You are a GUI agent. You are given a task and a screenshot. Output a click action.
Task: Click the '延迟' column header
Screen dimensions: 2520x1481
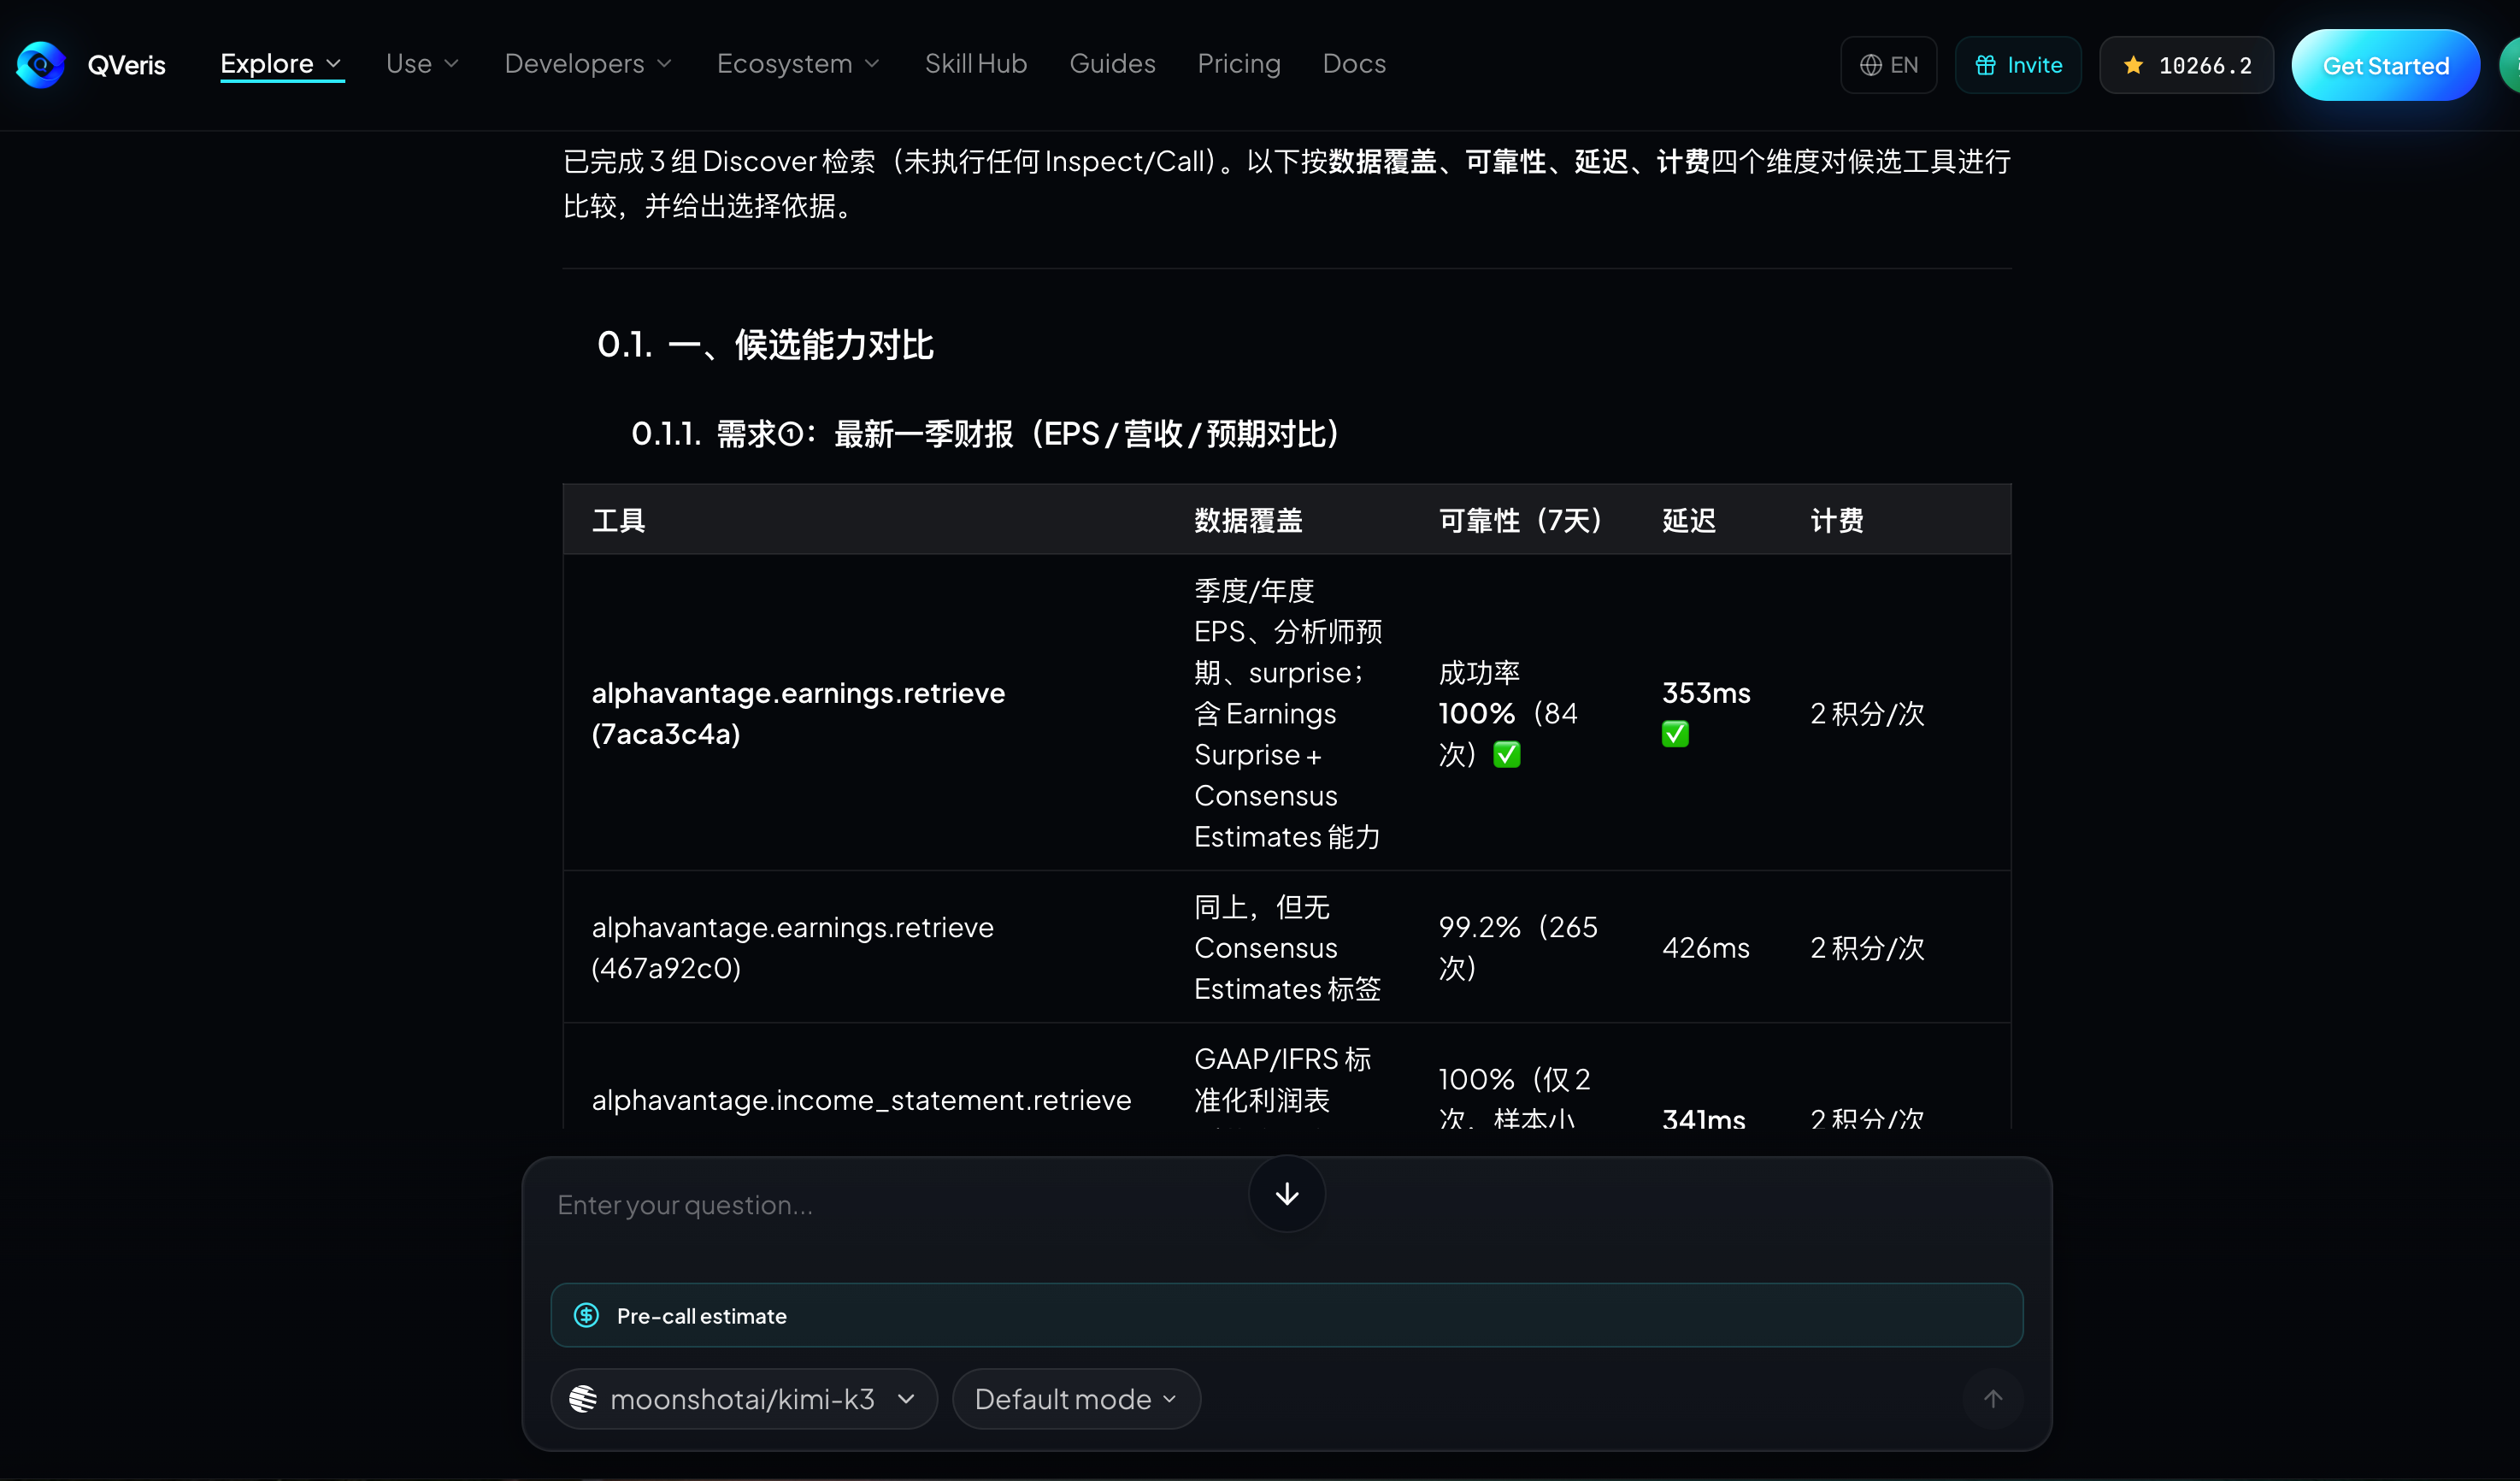pyautogui.click(x=1689, y=520)
